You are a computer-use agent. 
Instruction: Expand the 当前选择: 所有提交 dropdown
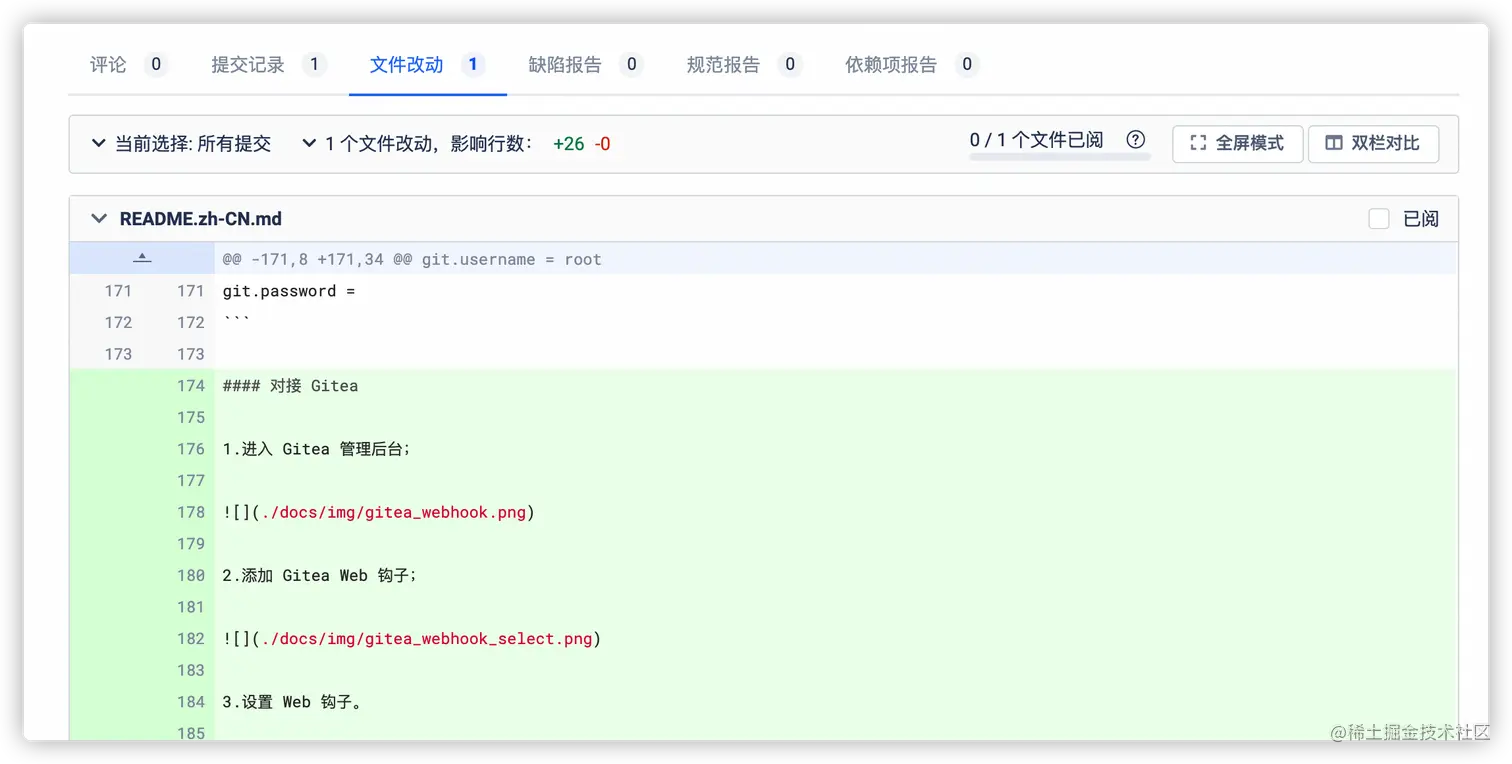[181, 144]
